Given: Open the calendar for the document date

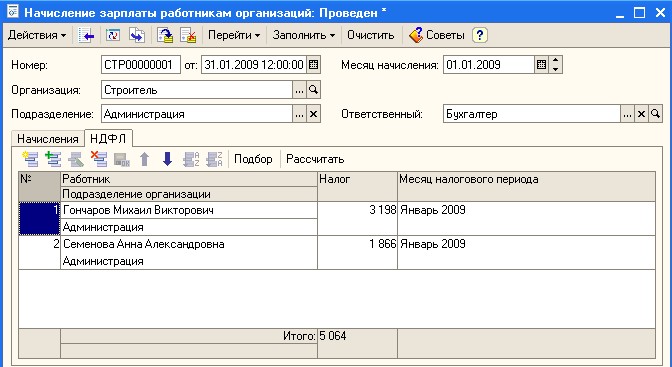Looking at the screenshot, I should [x=314, y=65].
